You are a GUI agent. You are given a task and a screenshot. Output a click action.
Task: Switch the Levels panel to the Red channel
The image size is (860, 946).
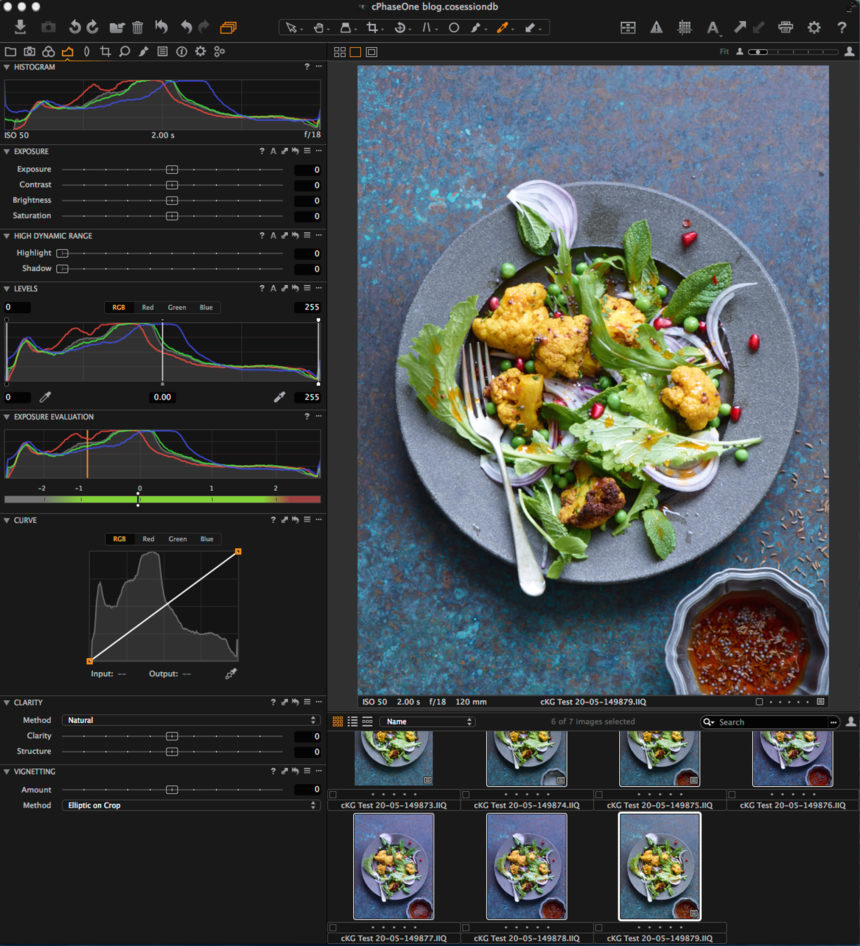click(147, 307)
